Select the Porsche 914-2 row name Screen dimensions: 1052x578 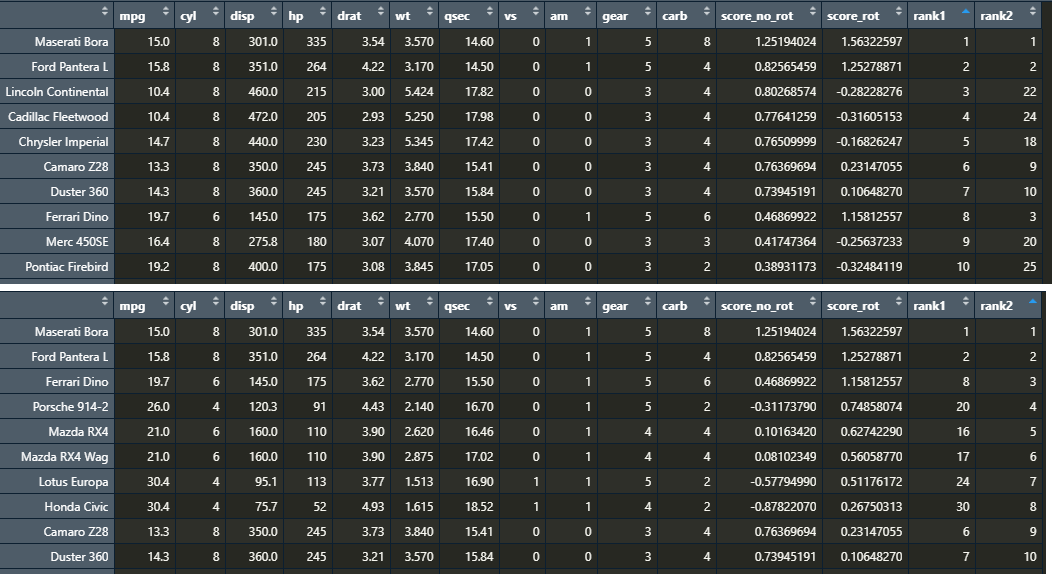(70, 407)
